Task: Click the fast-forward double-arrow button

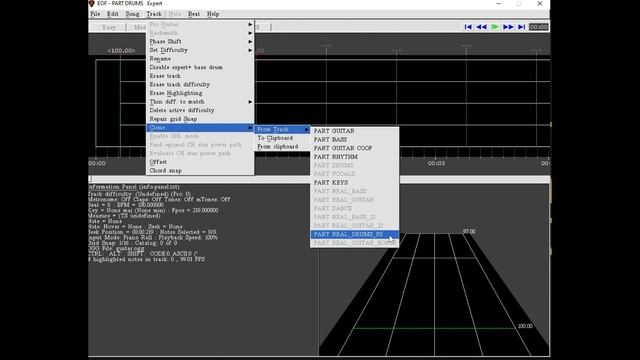Action: coord(508,27)
